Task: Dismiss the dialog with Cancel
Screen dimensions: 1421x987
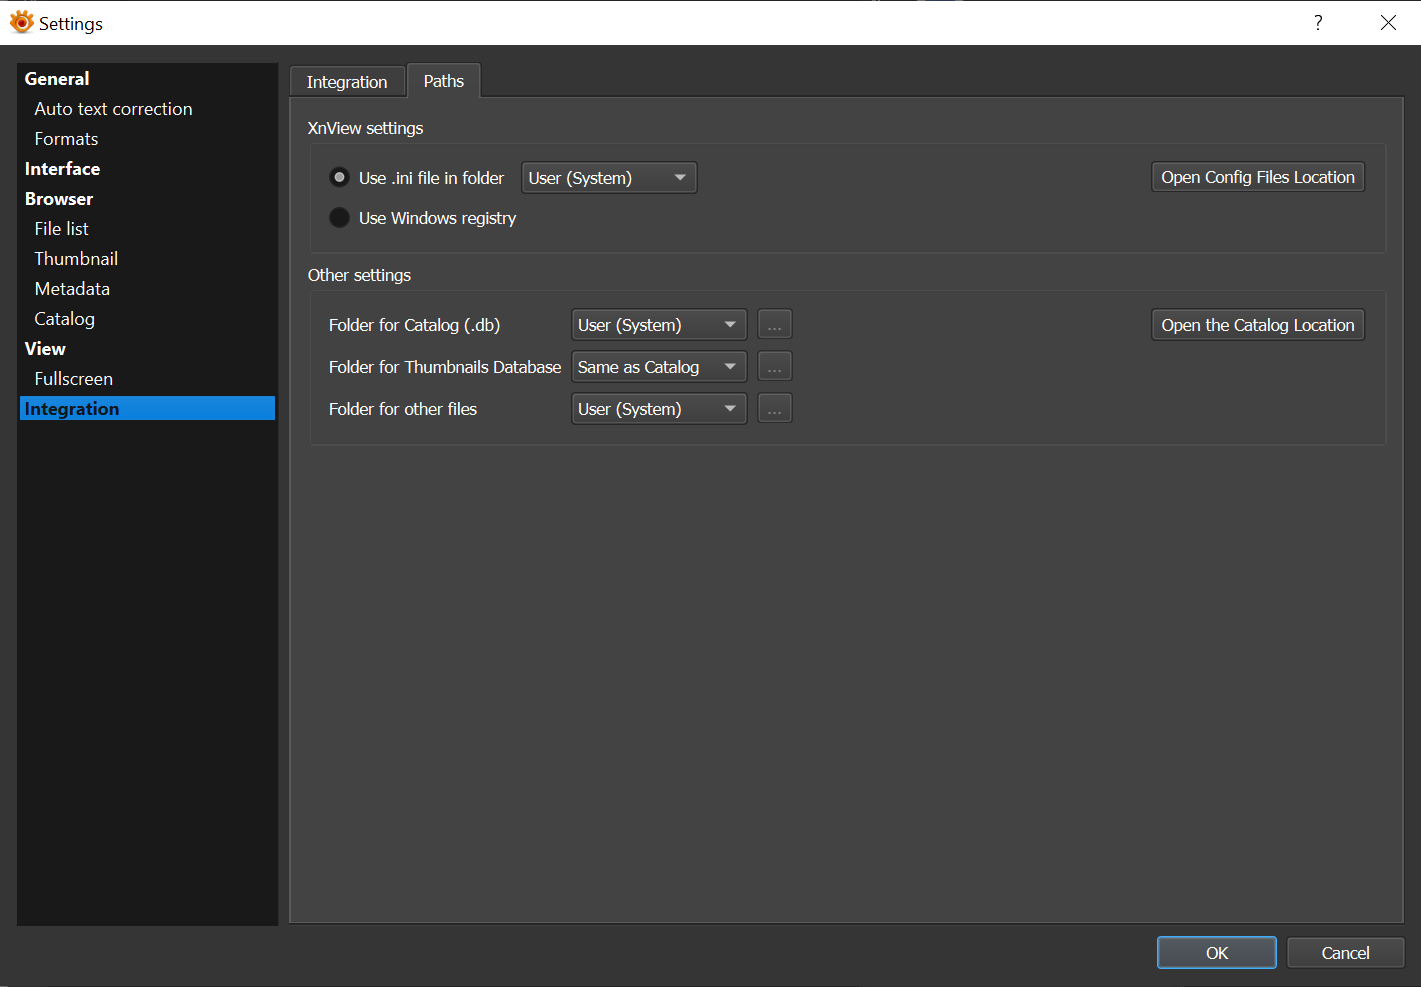Action: point(1345,953)
